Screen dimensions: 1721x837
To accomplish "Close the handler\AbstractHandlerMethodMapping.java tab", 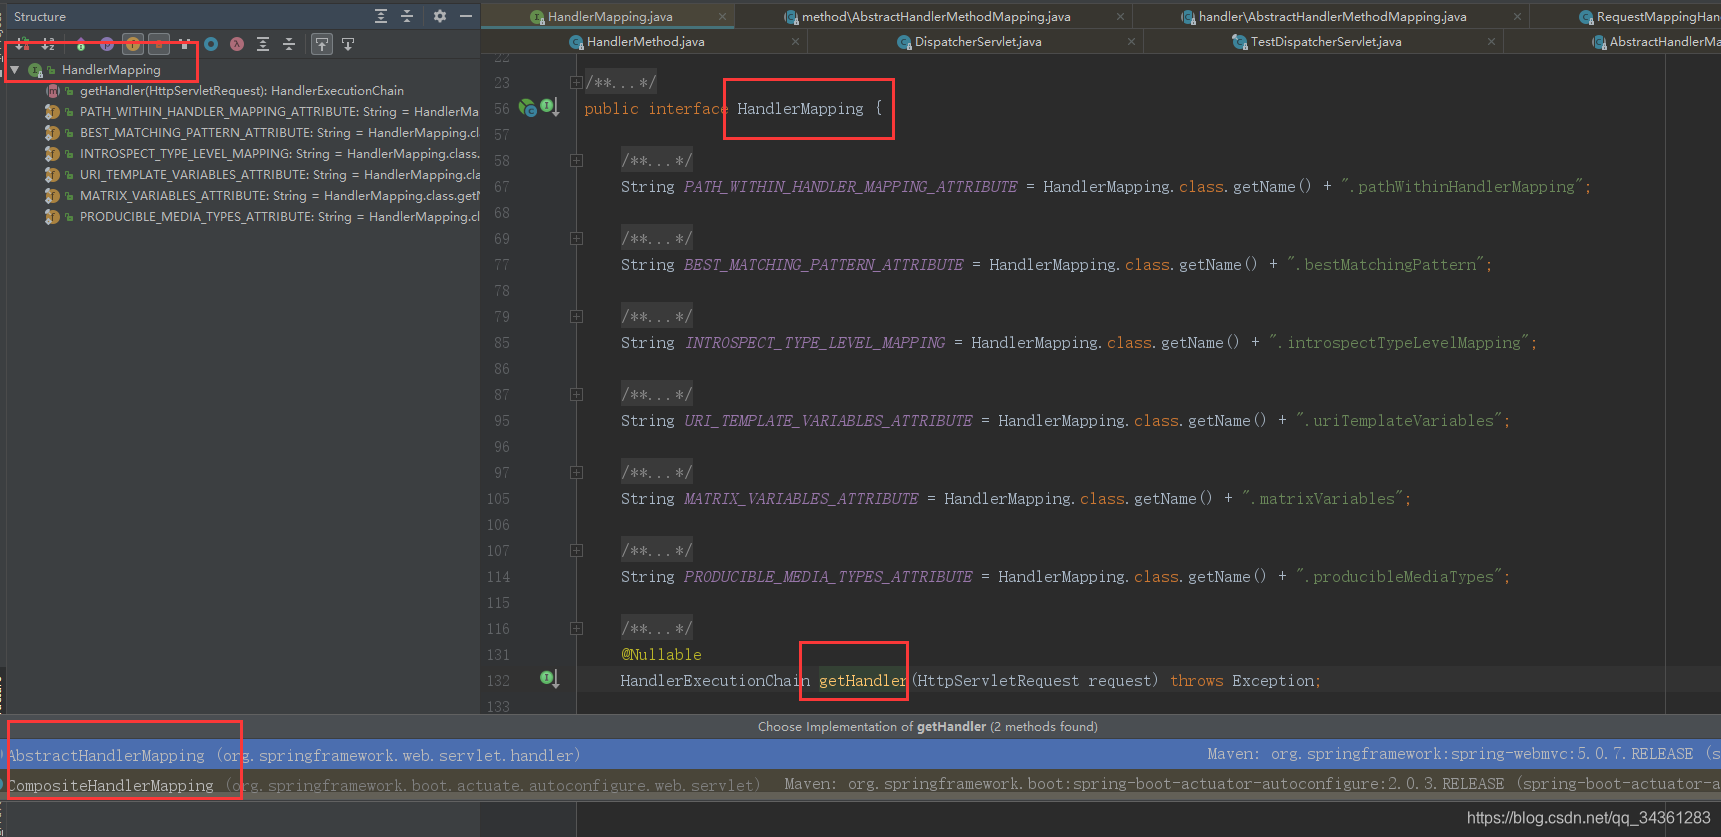I will tap(1517, 16).
